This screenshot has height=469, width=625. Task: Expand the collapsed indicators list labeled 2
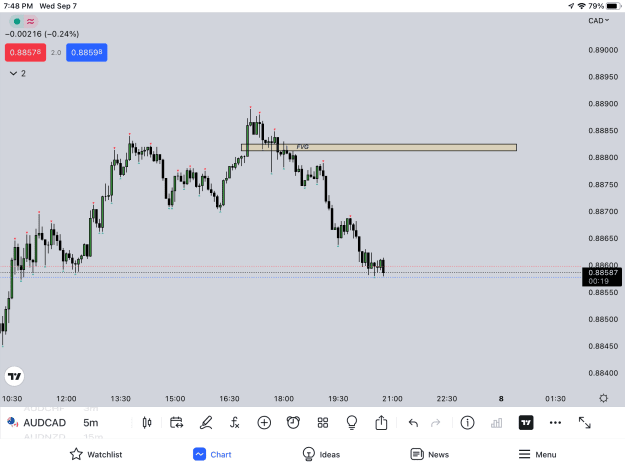click(x=18, y=73)
